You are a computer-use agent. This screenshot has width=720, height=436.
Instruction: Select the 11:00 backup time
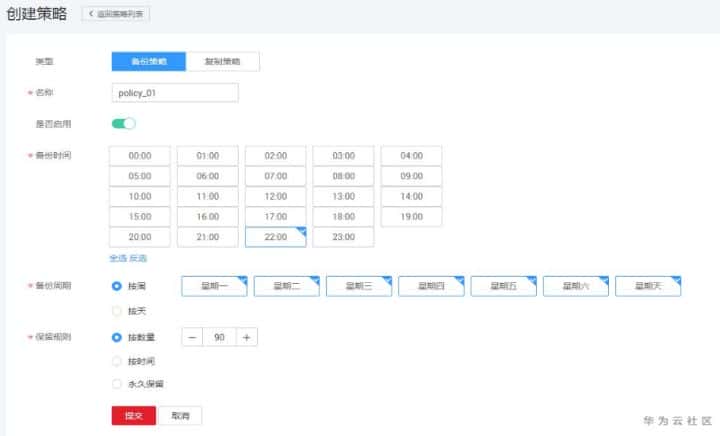[208, 196]
